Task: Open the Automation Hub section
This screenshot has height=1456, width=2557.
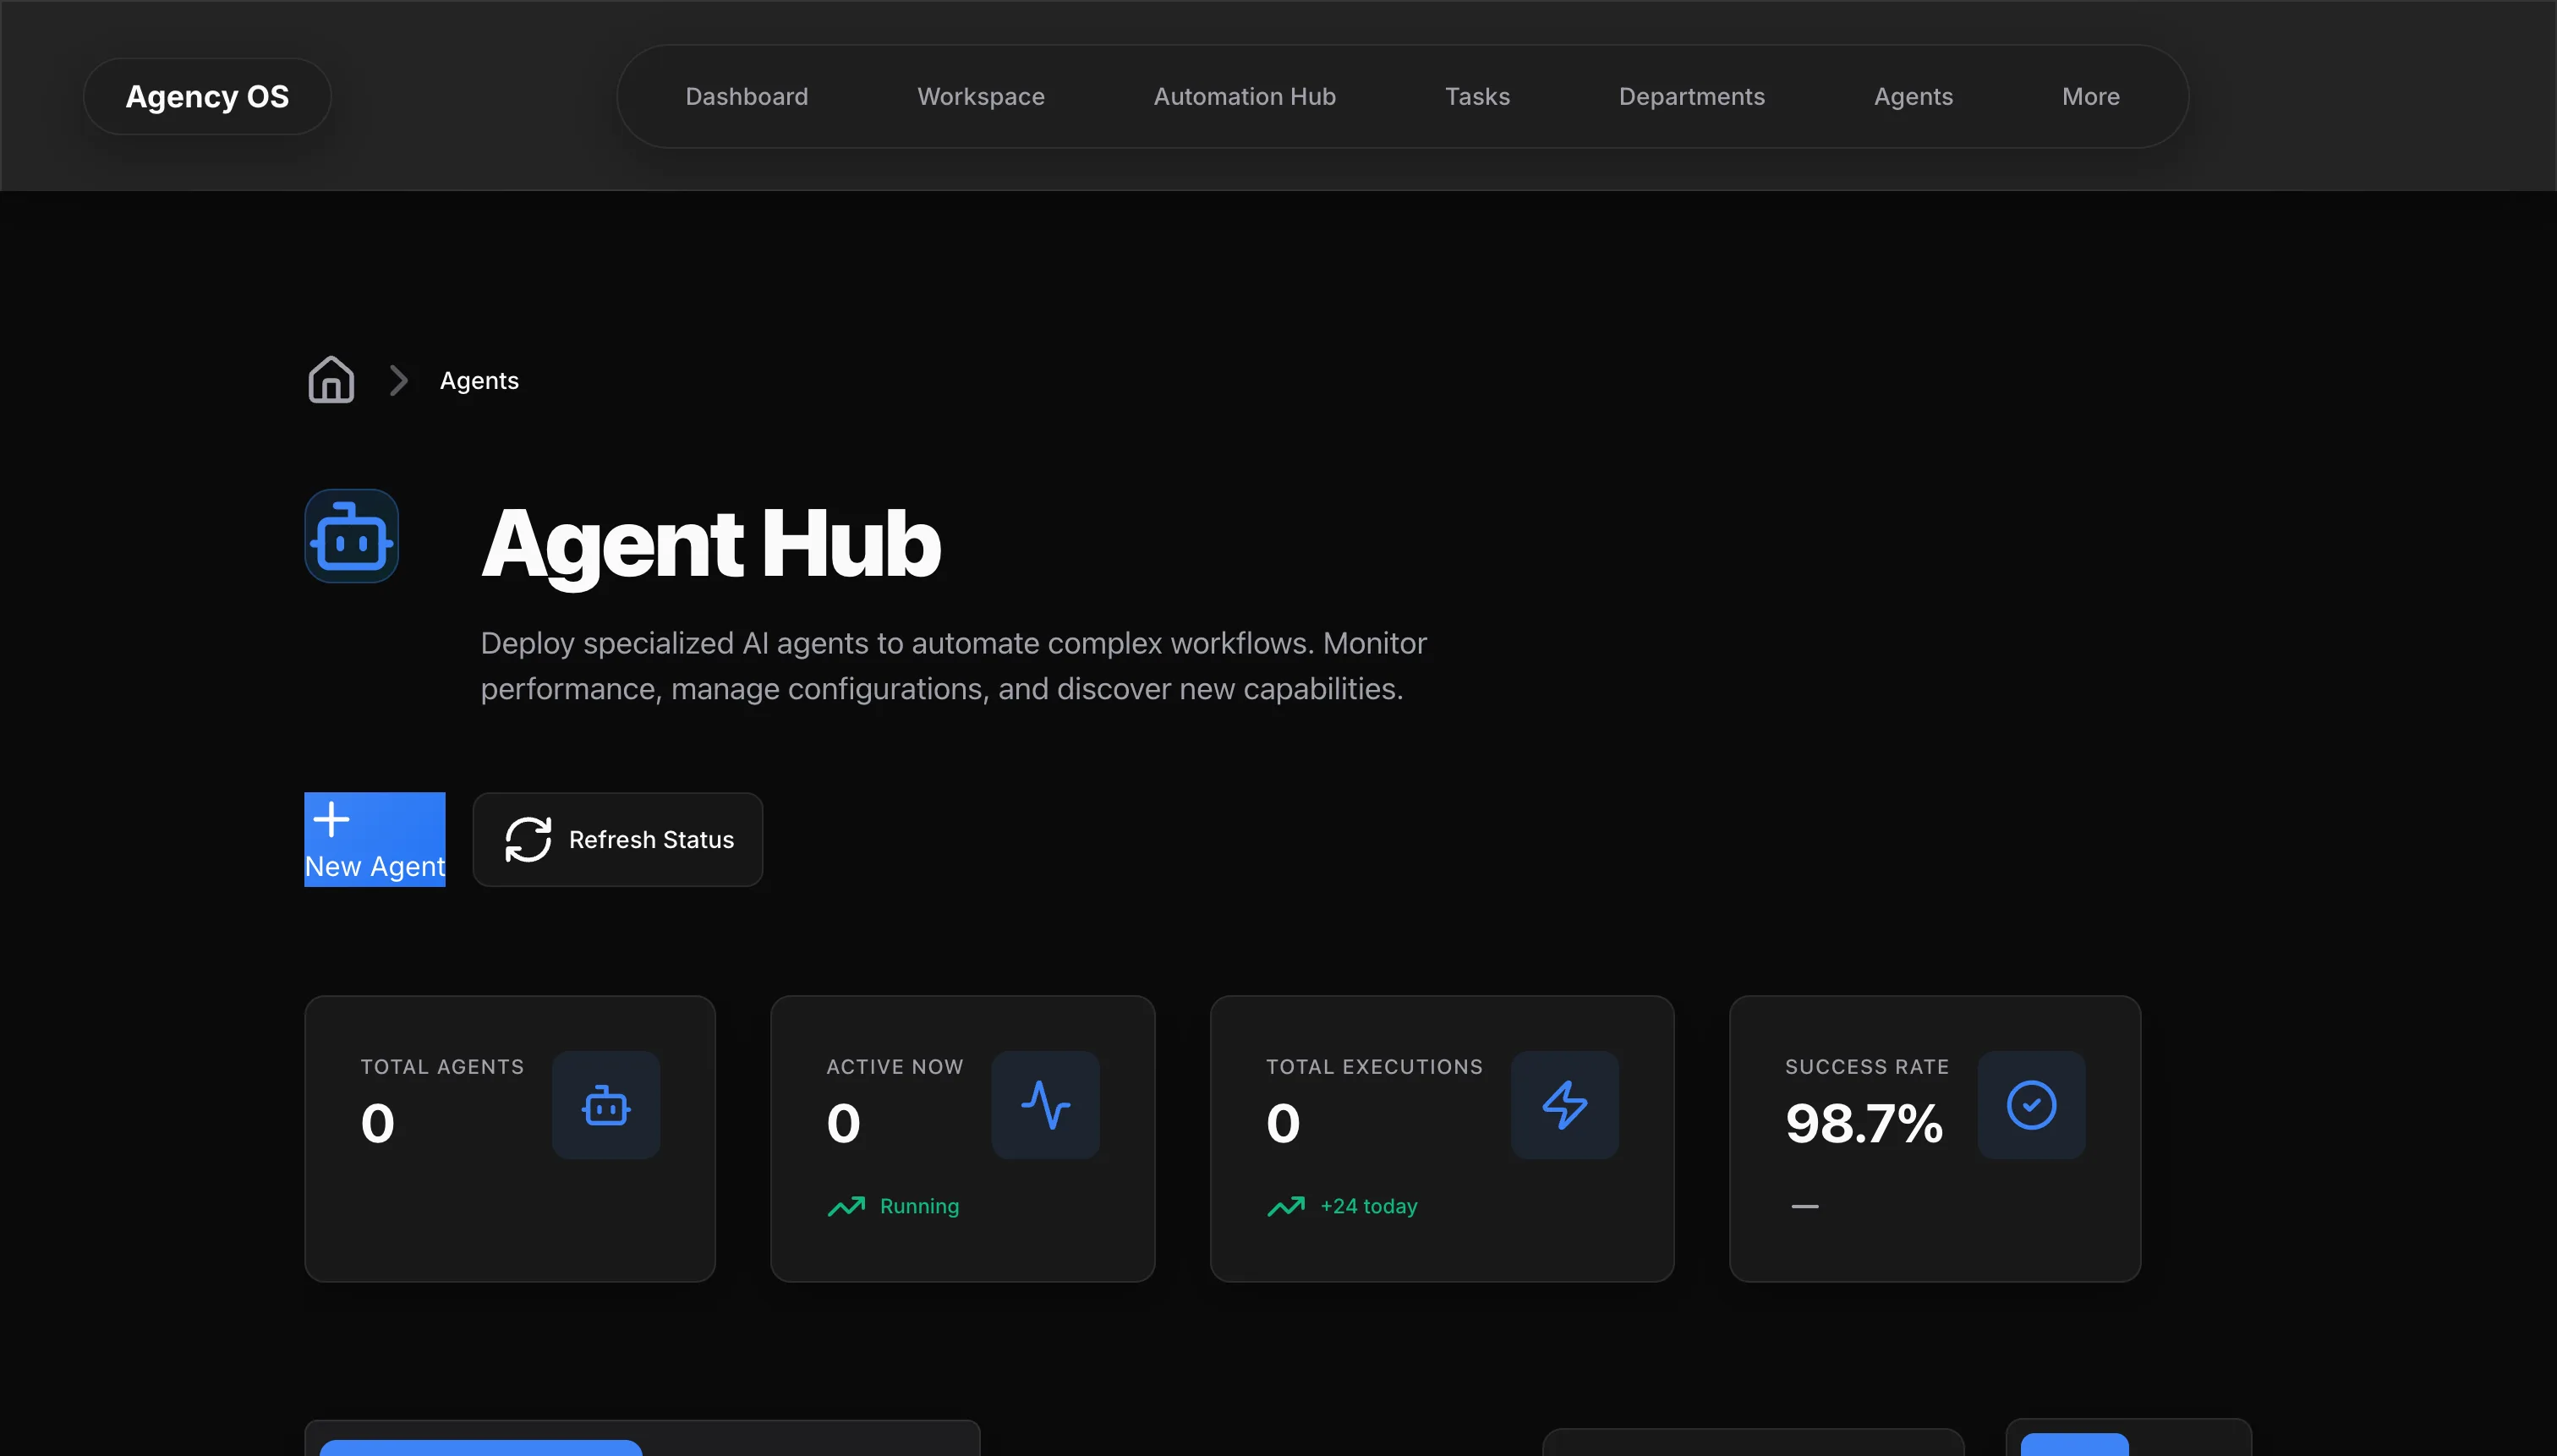Action: (x=1244, y=96)
